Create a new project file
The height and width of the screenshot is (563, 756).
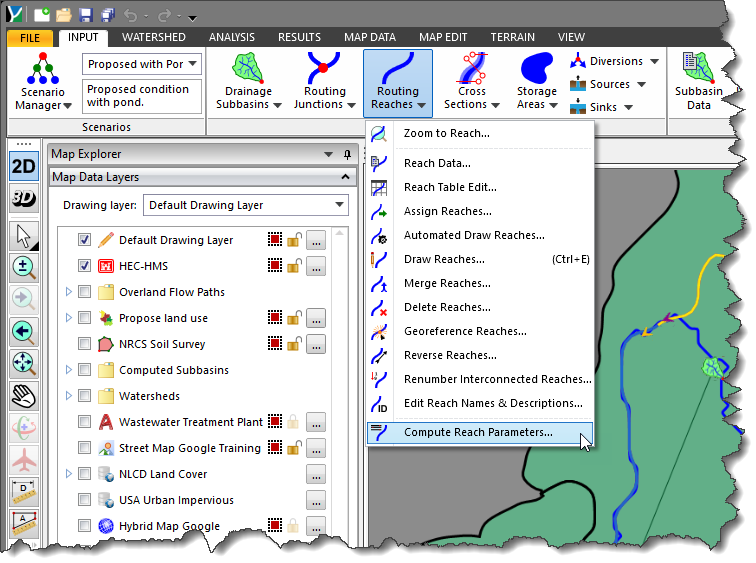click(42, 15)
